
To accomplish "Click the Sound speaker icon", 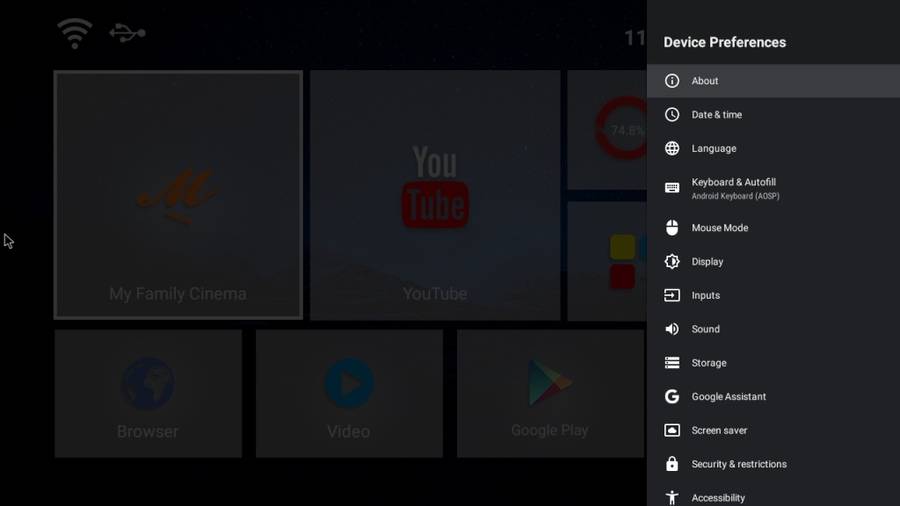I will click(672, 329).
